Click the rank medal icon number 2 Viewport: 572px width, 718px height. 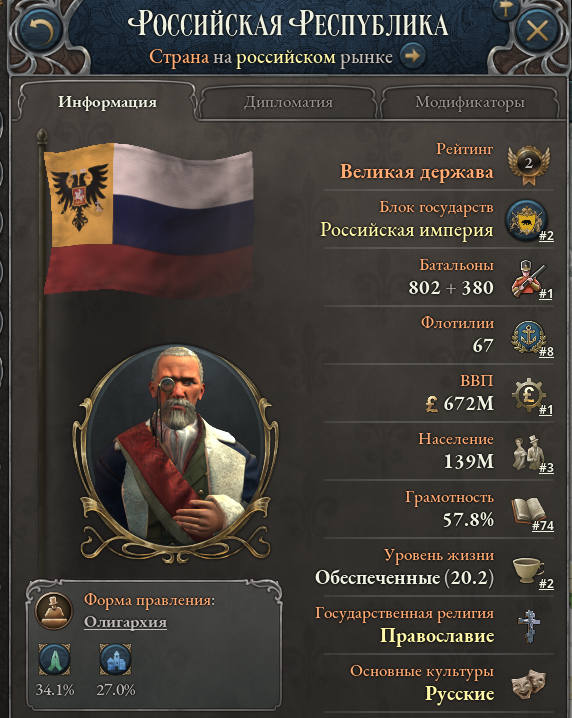529,164
